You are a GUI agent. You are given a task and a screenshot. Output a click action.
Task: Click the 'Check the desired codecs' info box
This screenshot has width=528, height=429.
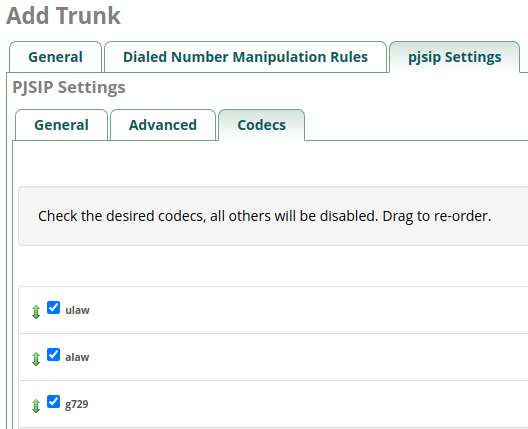(273, 216)
